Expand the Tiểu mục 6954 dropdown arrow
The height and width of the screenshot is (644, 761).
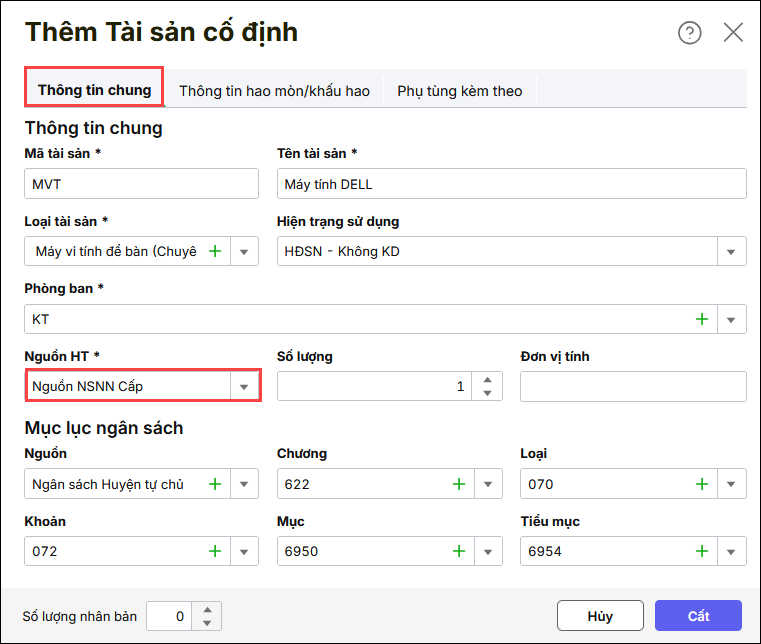(x=731, y=551)
